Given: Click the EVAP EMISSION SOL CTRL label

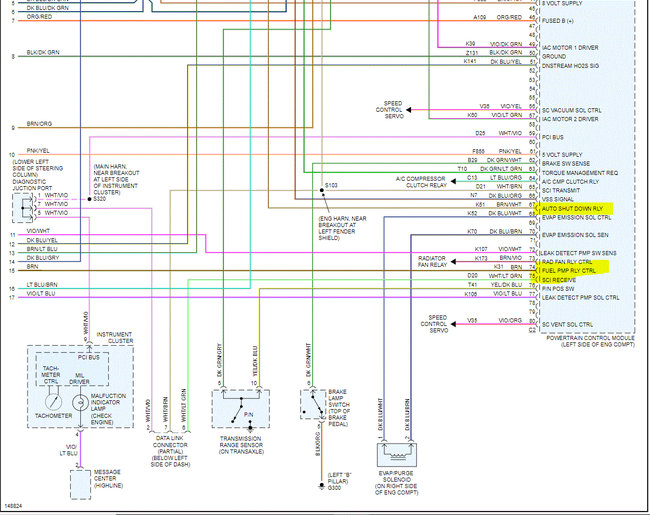Looking at the screenshot, I should point(577,218).
